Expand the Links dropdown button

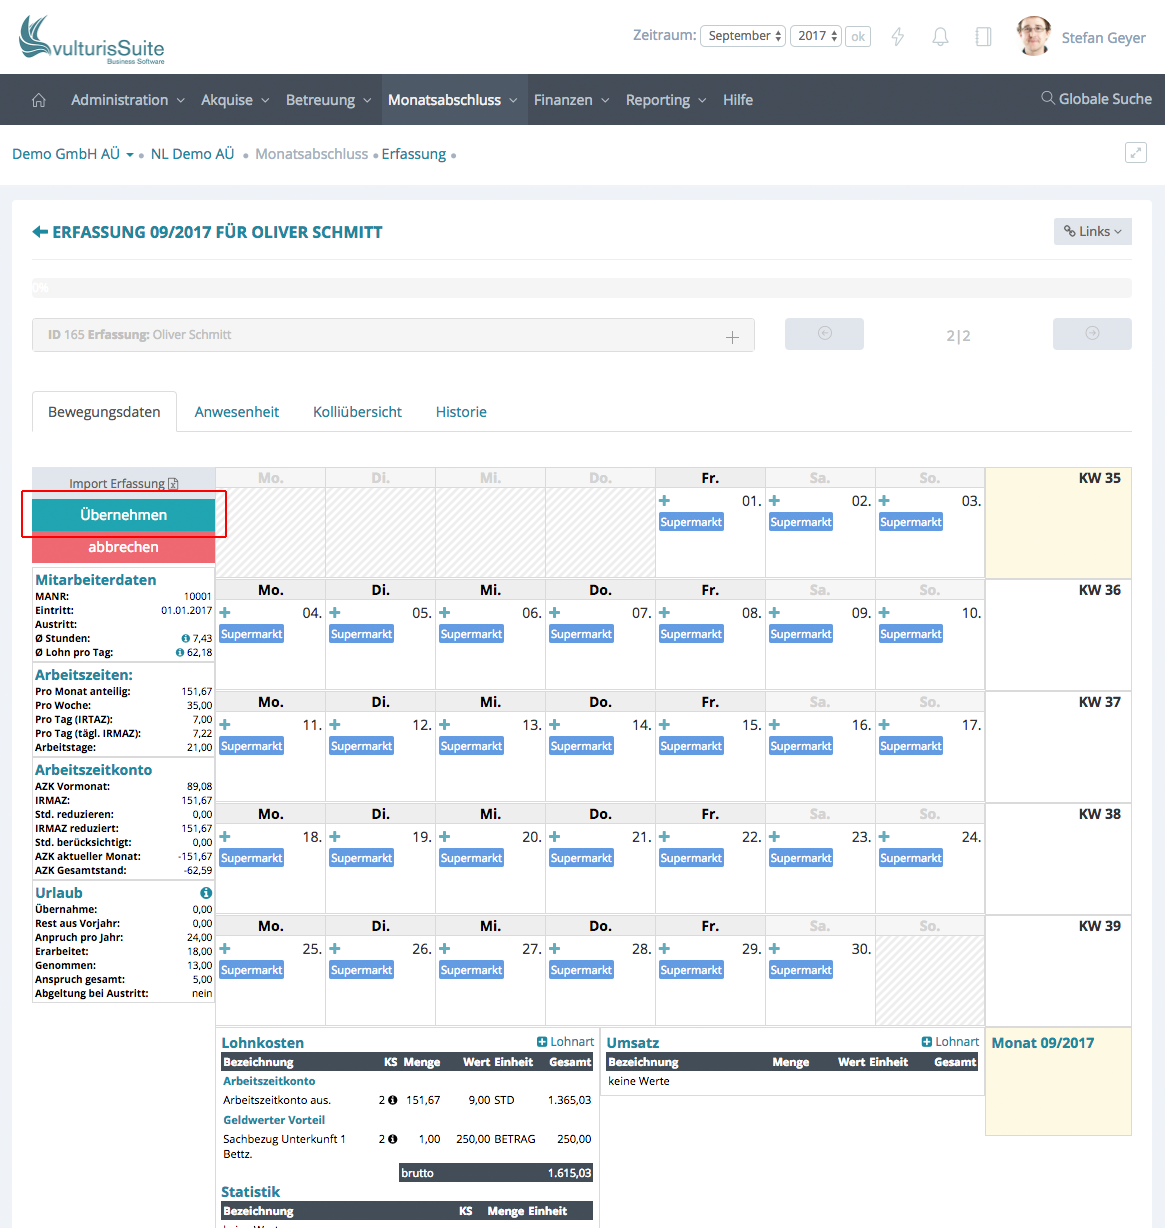tap(1092, 231)
